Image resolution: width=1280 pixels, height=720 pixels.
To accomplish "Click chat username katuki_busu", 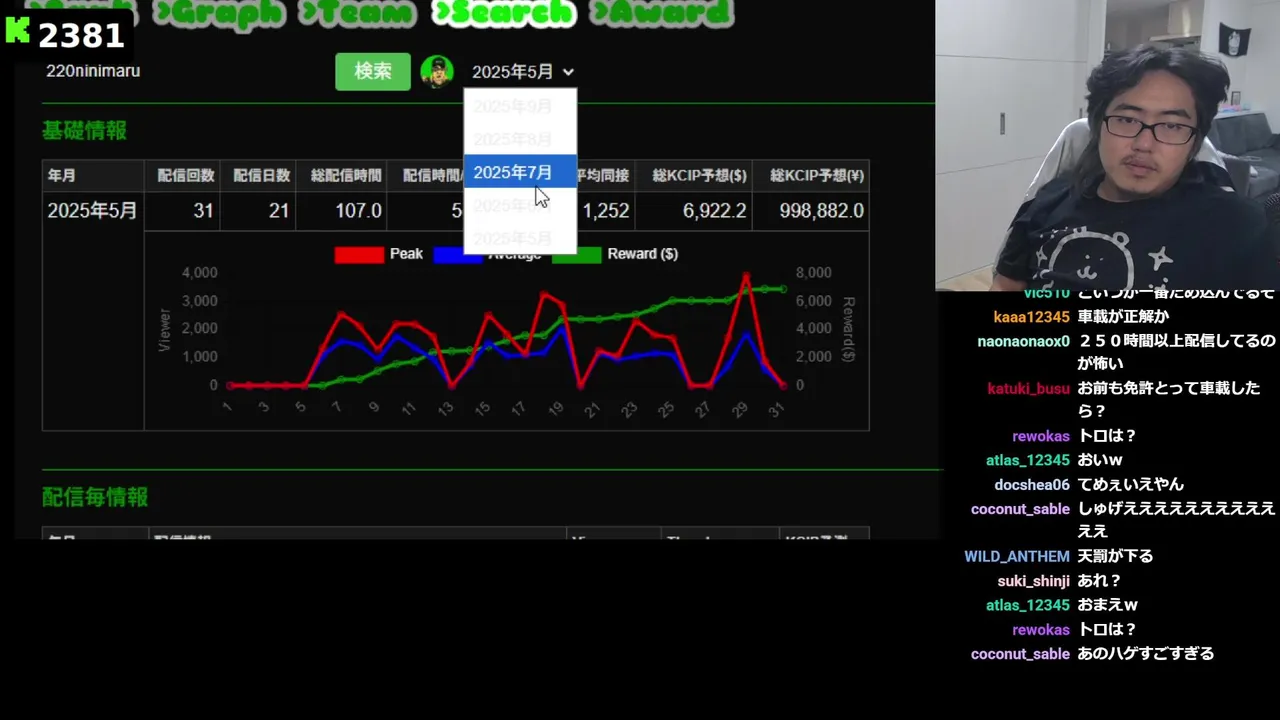I will point(1028,388).
